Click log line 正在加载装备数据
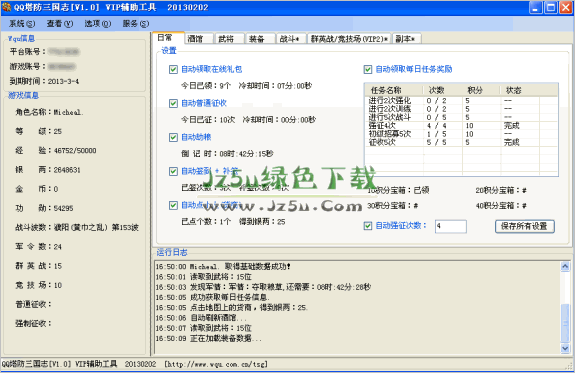The image size is (575, 373). tap(209, 339)
